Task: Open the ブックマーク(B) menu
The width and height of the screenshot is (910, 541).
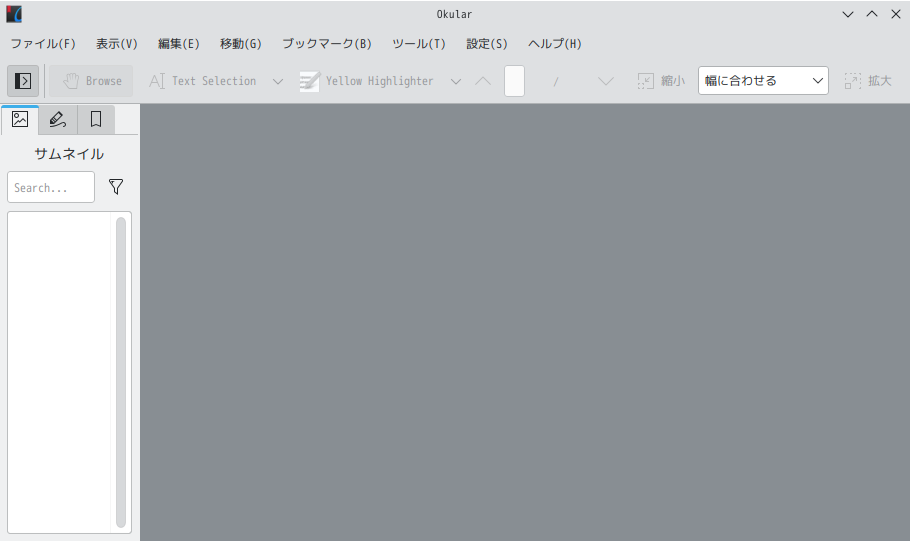Action: click(x=327, y=44)
